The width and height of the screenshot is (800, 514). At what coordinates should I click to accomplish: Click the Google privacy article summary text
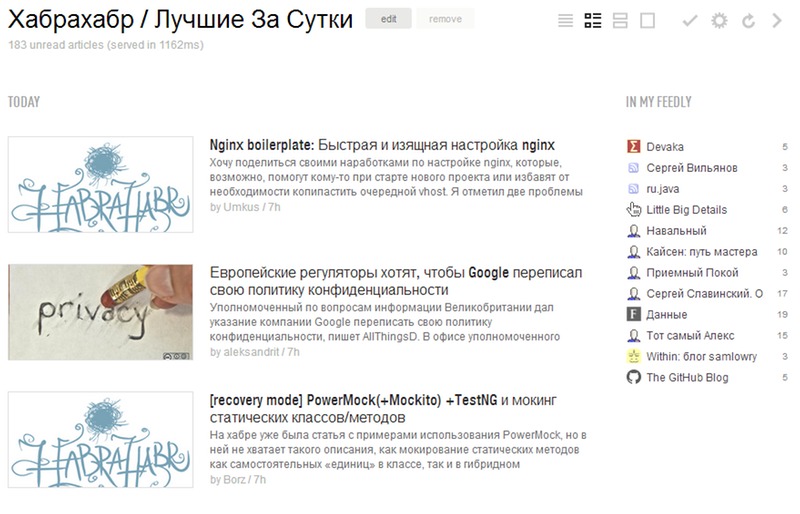pyautogui.click(x=385, y=322)
